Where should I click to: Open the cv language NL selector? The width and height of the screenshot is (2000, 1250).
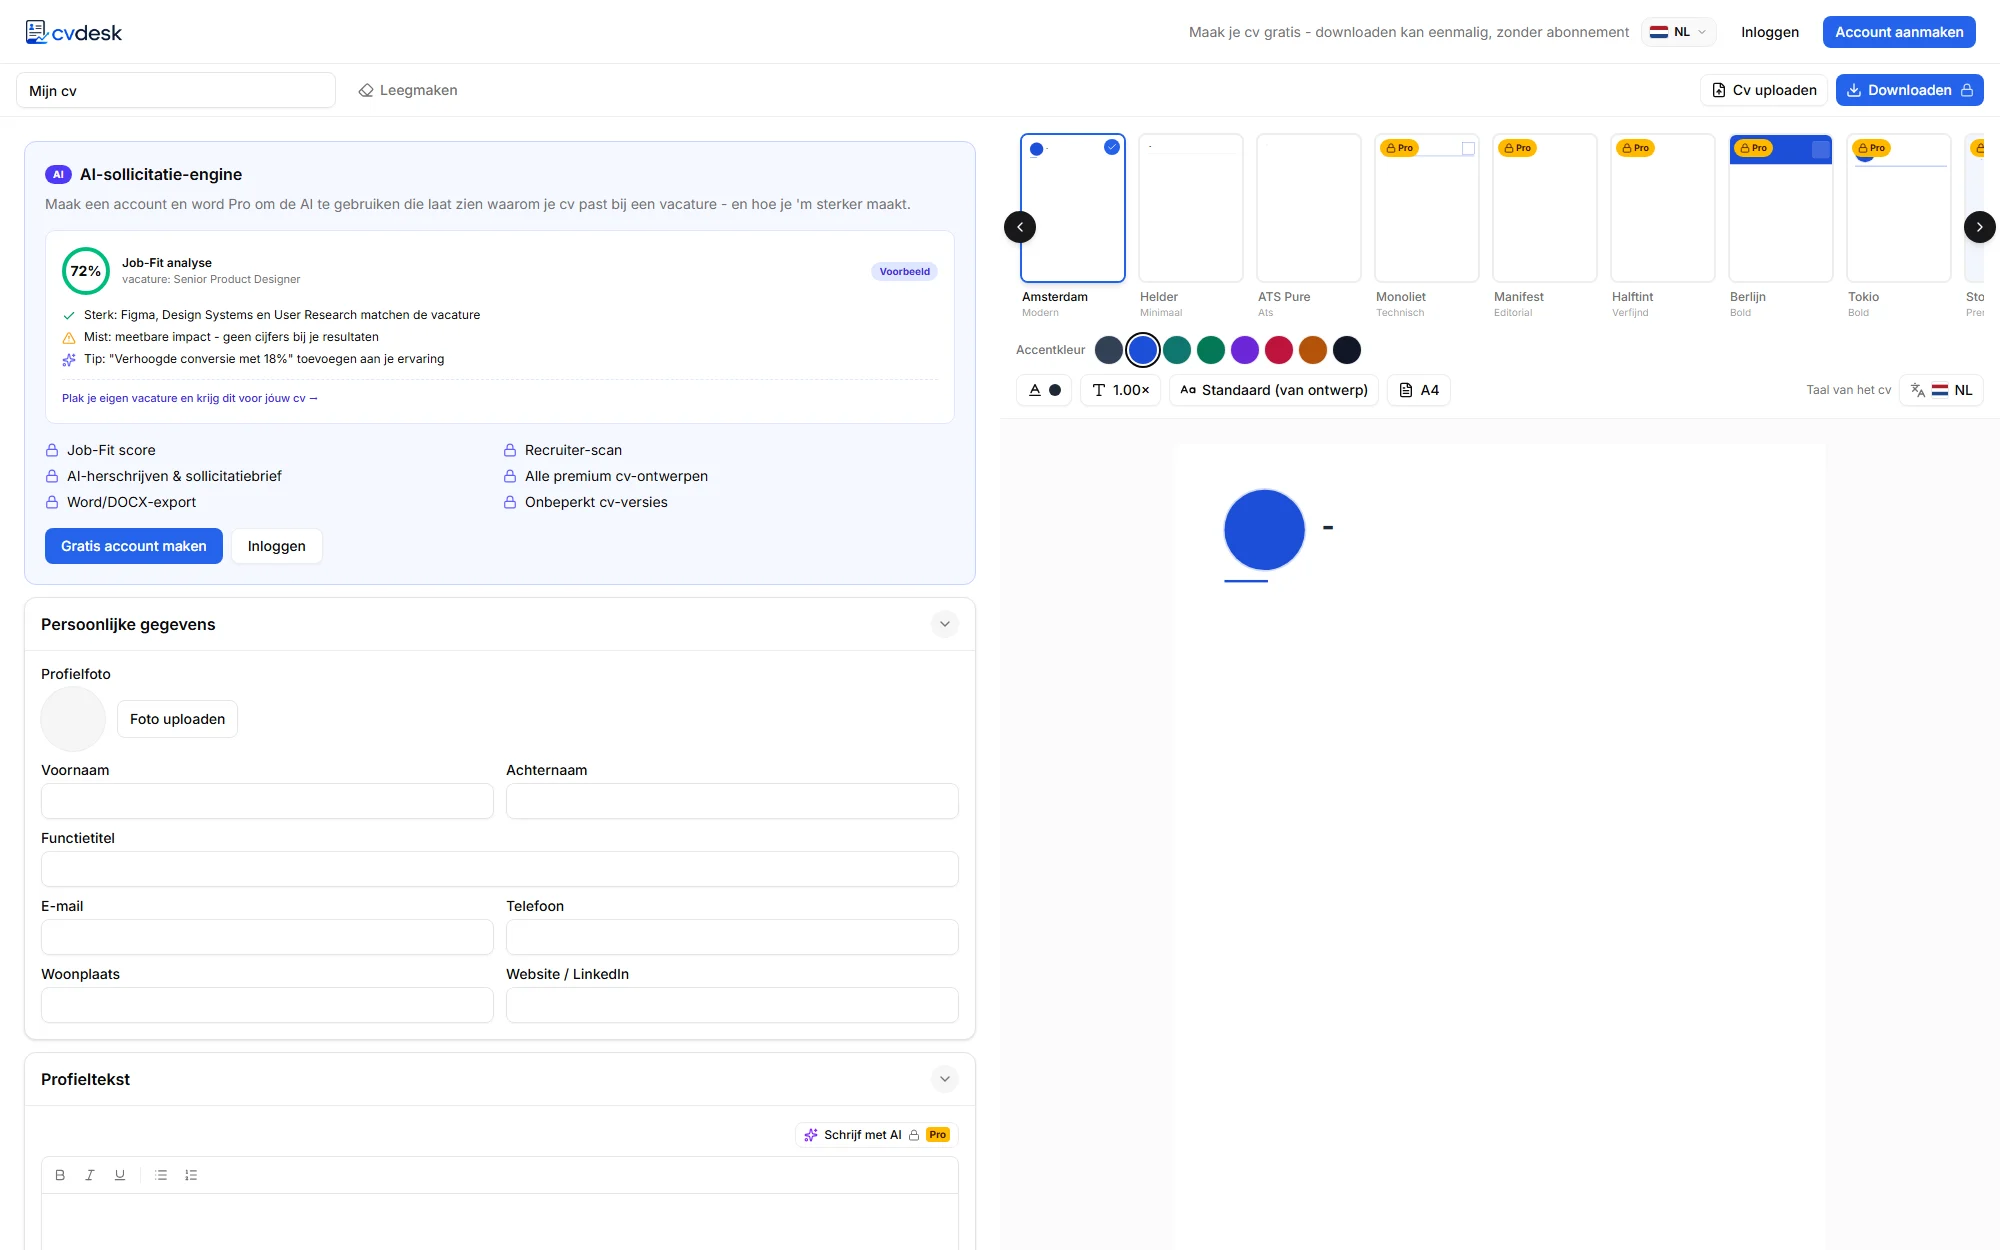[1941, 390]
